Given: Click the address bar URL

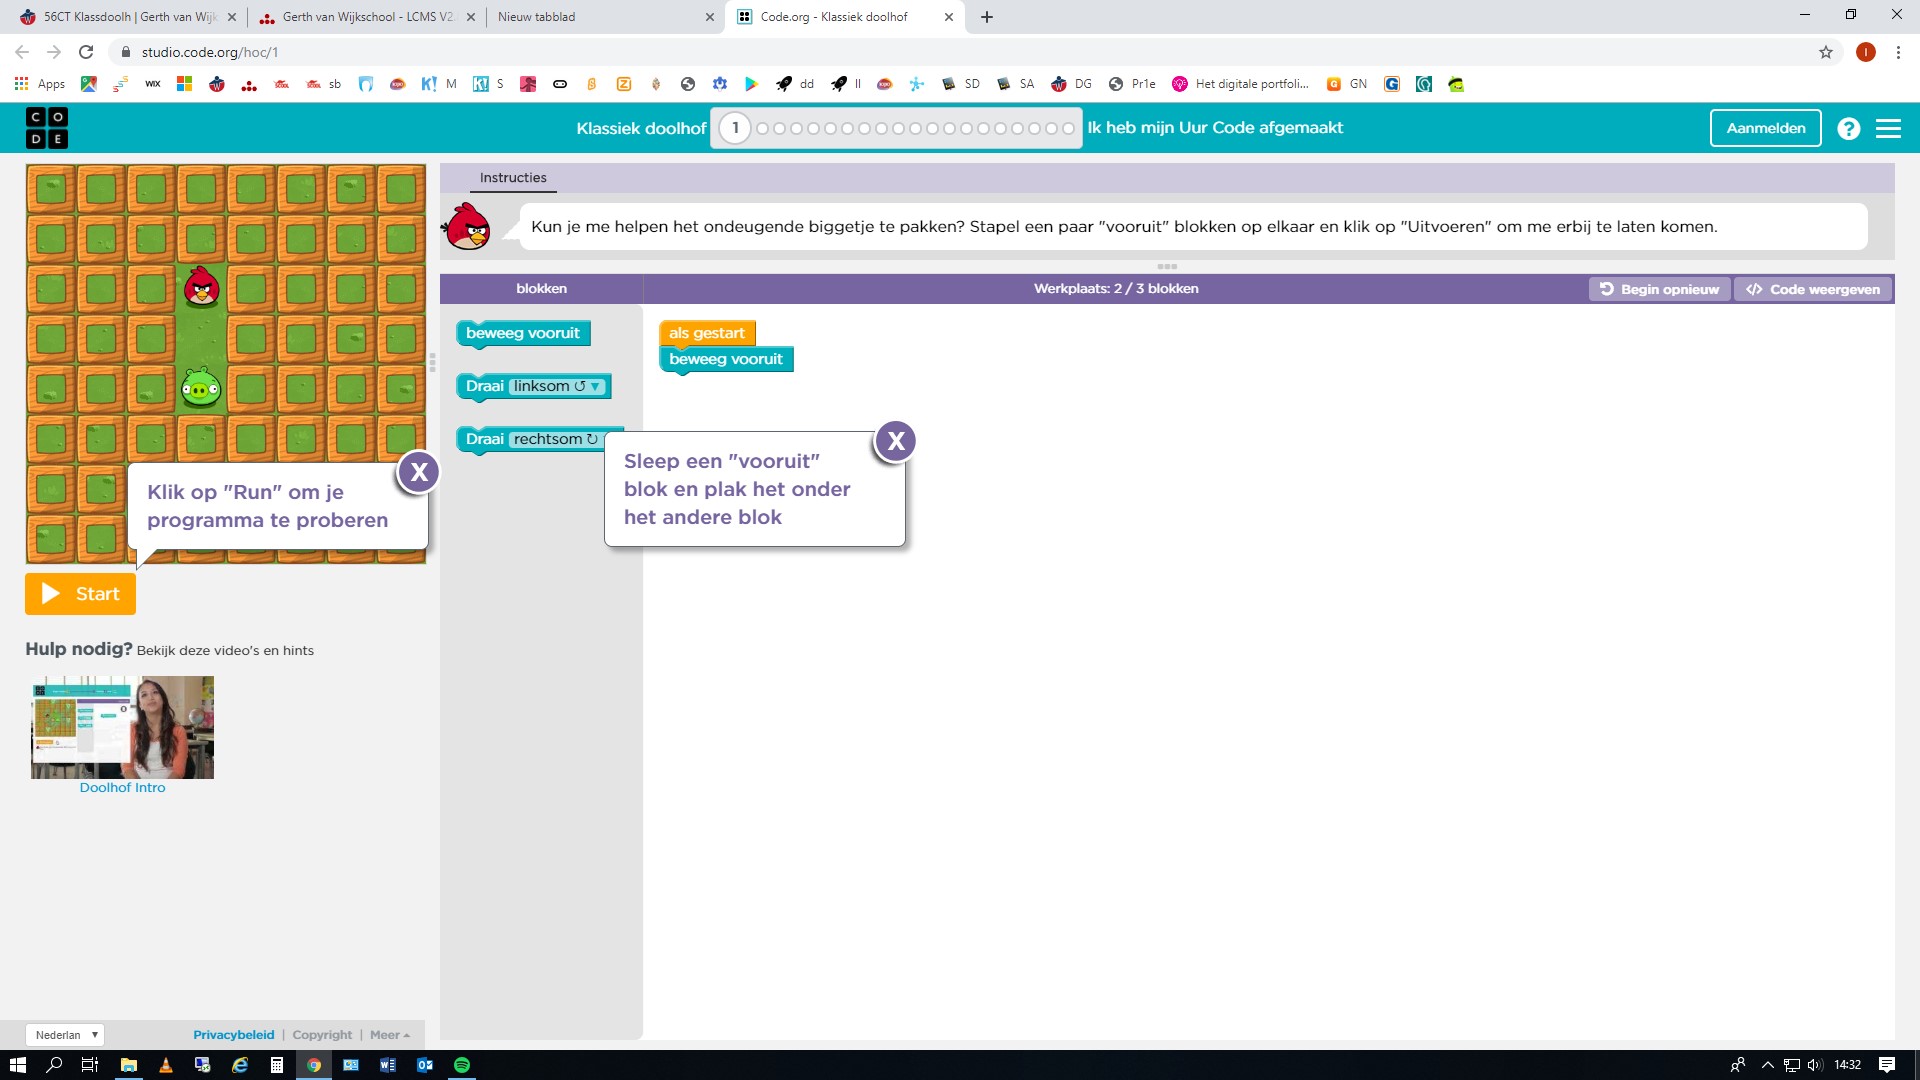Looking at the screenshot, I should 210,52.
